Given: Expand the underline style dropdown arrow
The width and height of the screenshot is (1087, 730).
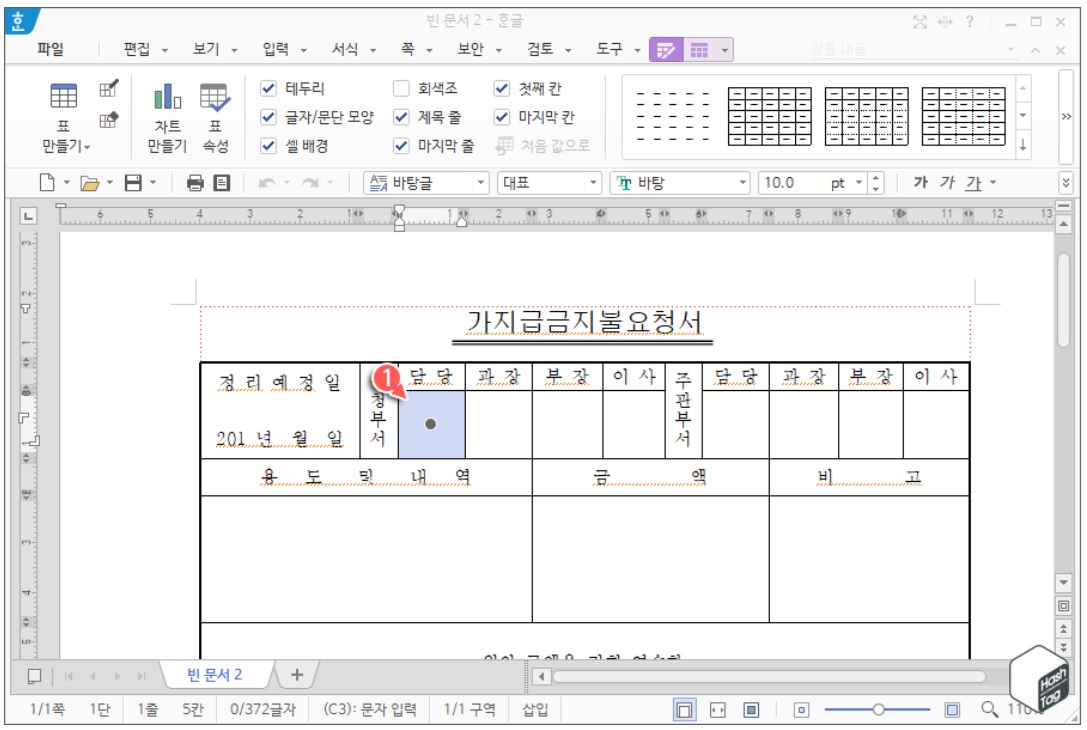Looking at the screenshot, I should 993,183.
